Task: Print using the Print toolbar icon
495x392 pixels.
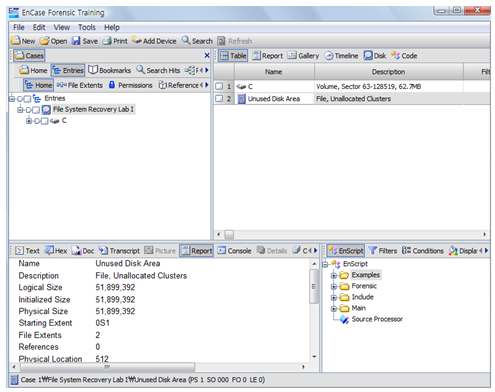Action: click(115, 41)
